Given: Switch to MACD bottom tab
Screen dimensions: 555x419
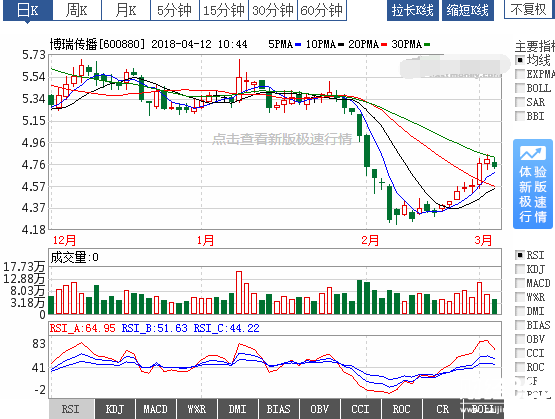Looking at the screenshot, I should tap(156, 409).
